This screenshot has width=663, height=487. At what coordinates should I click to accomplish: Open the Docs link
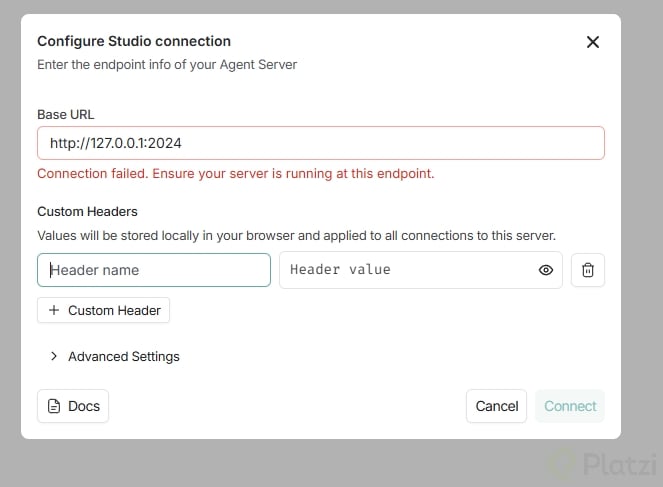click(73, 406)
